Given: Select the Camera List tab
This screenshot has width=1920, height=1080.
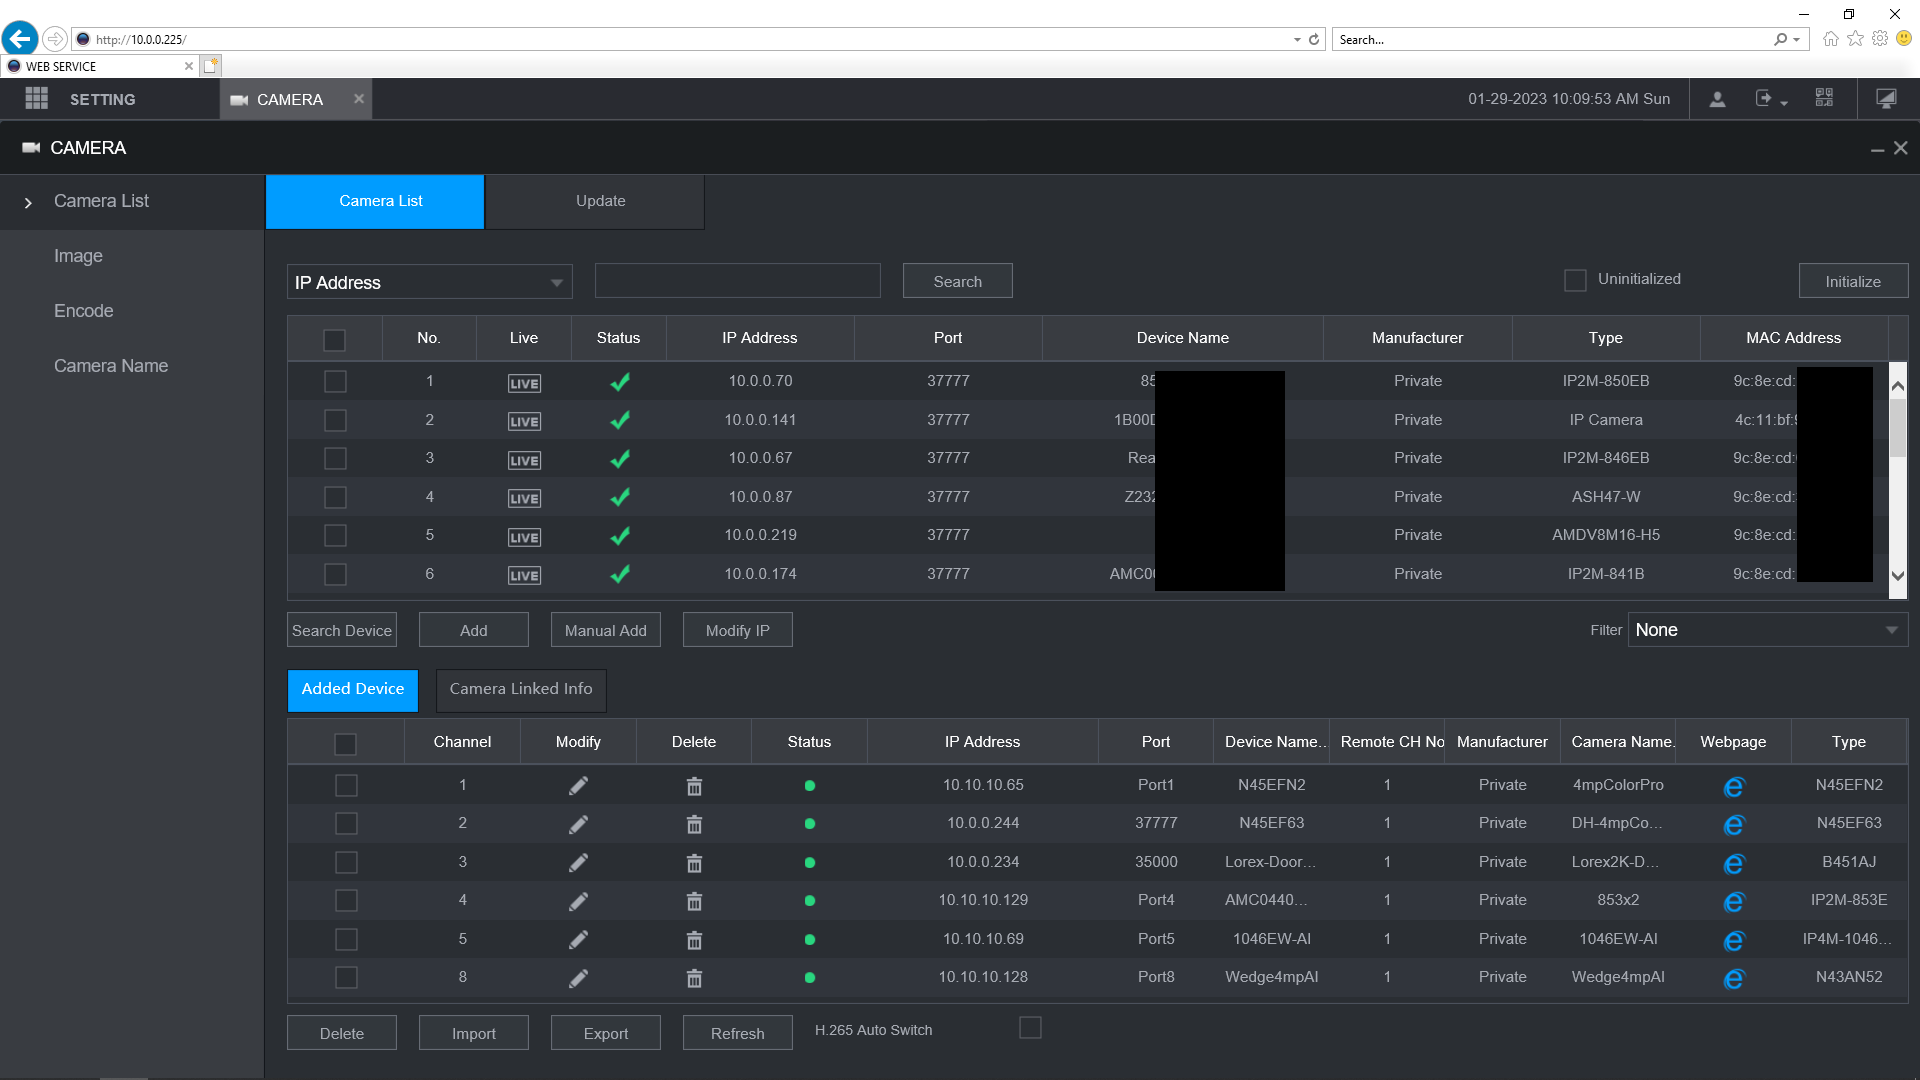Looking at the screenshot, I should coord(375,201).
